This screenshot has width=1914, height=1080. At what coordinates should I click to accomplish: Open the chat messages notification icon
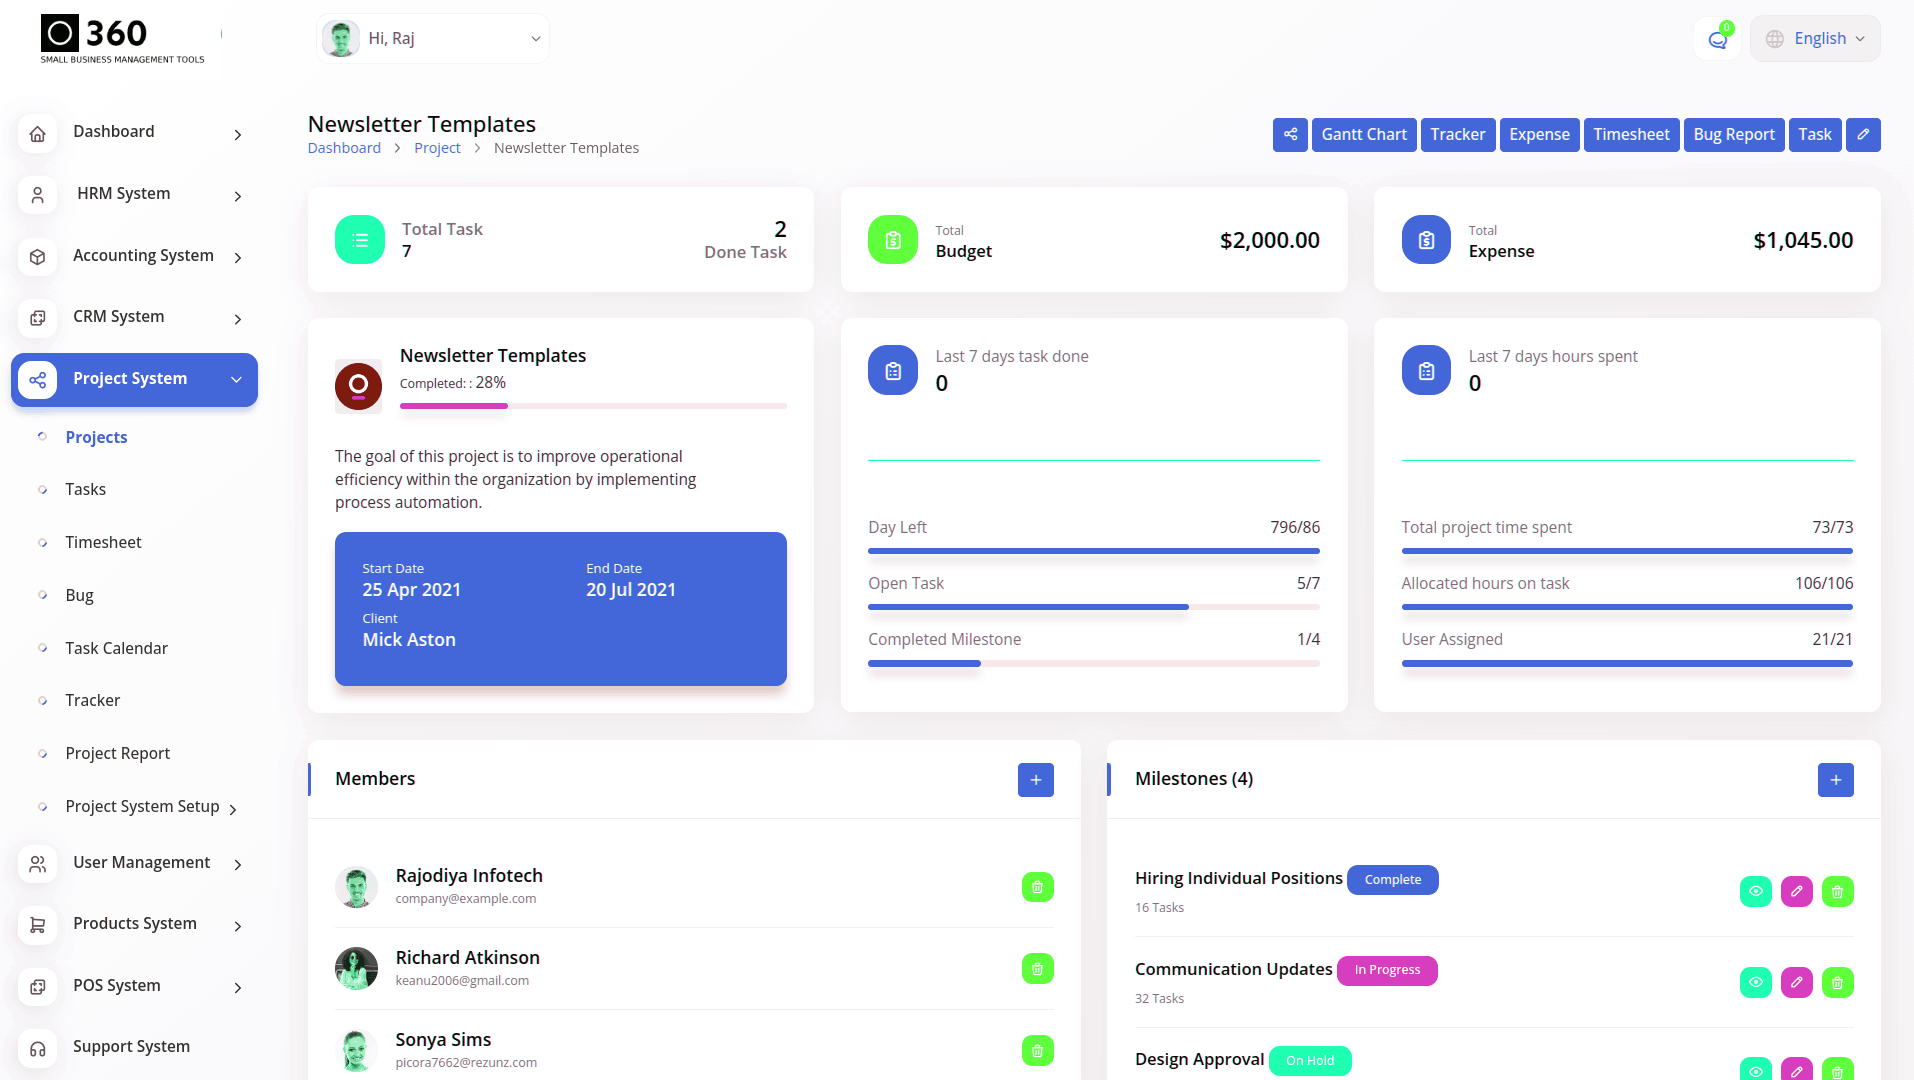coord(1717,40)
